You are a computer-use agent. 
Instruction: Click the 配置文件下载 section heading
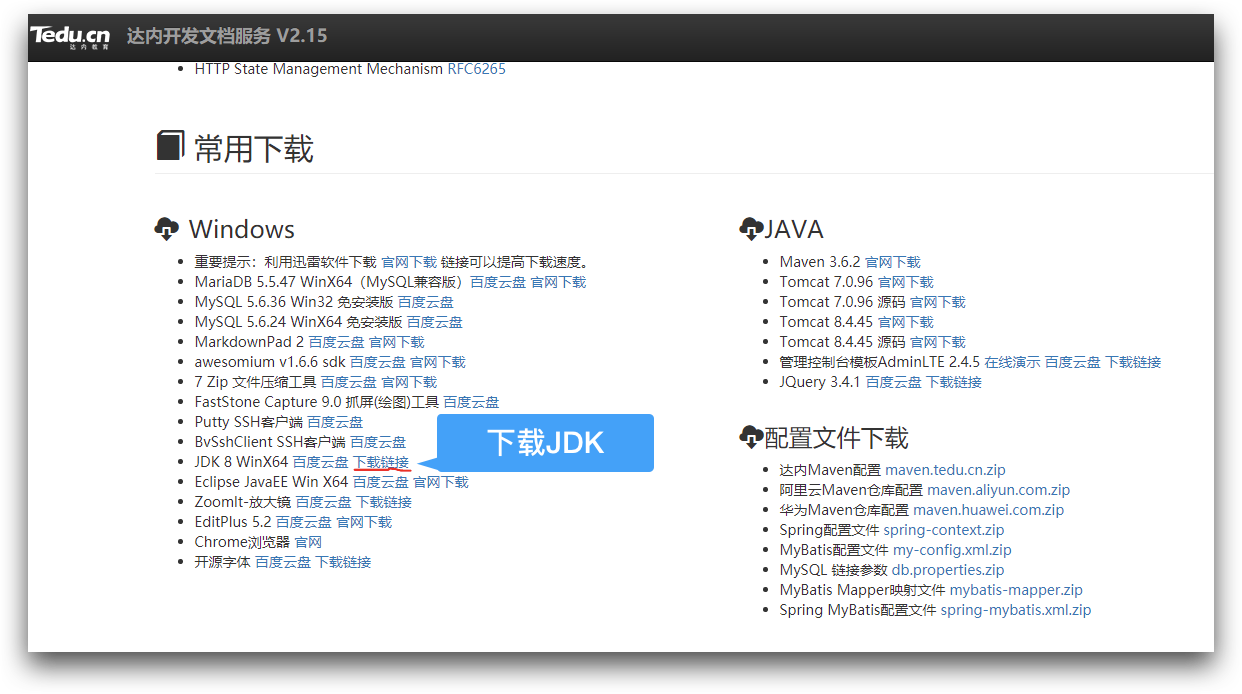point(837,437)
